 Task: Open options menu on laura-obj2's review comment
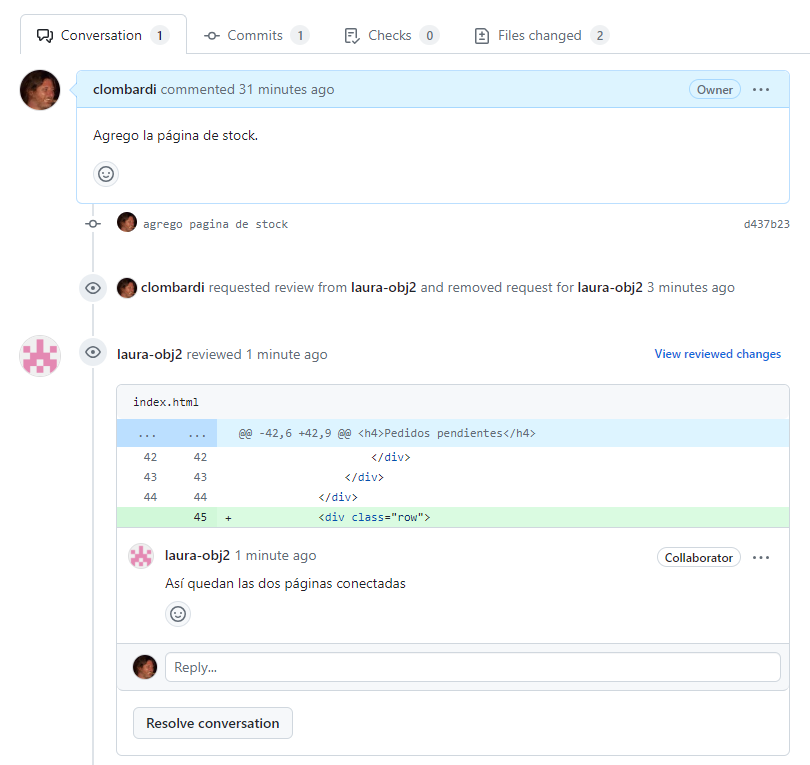[761, 557]
